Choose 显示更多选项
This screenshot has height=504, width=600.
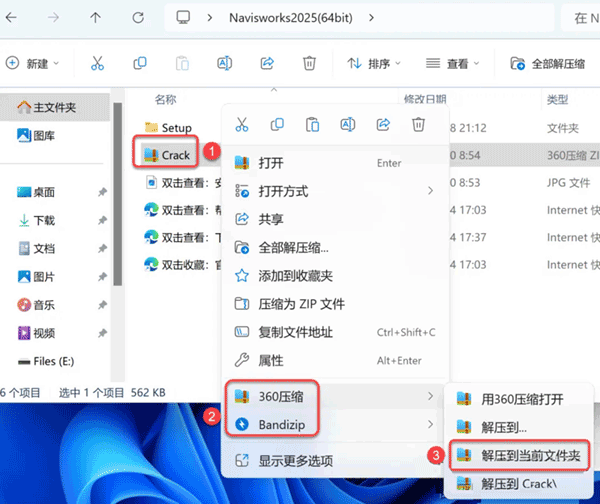click(335, 461)
